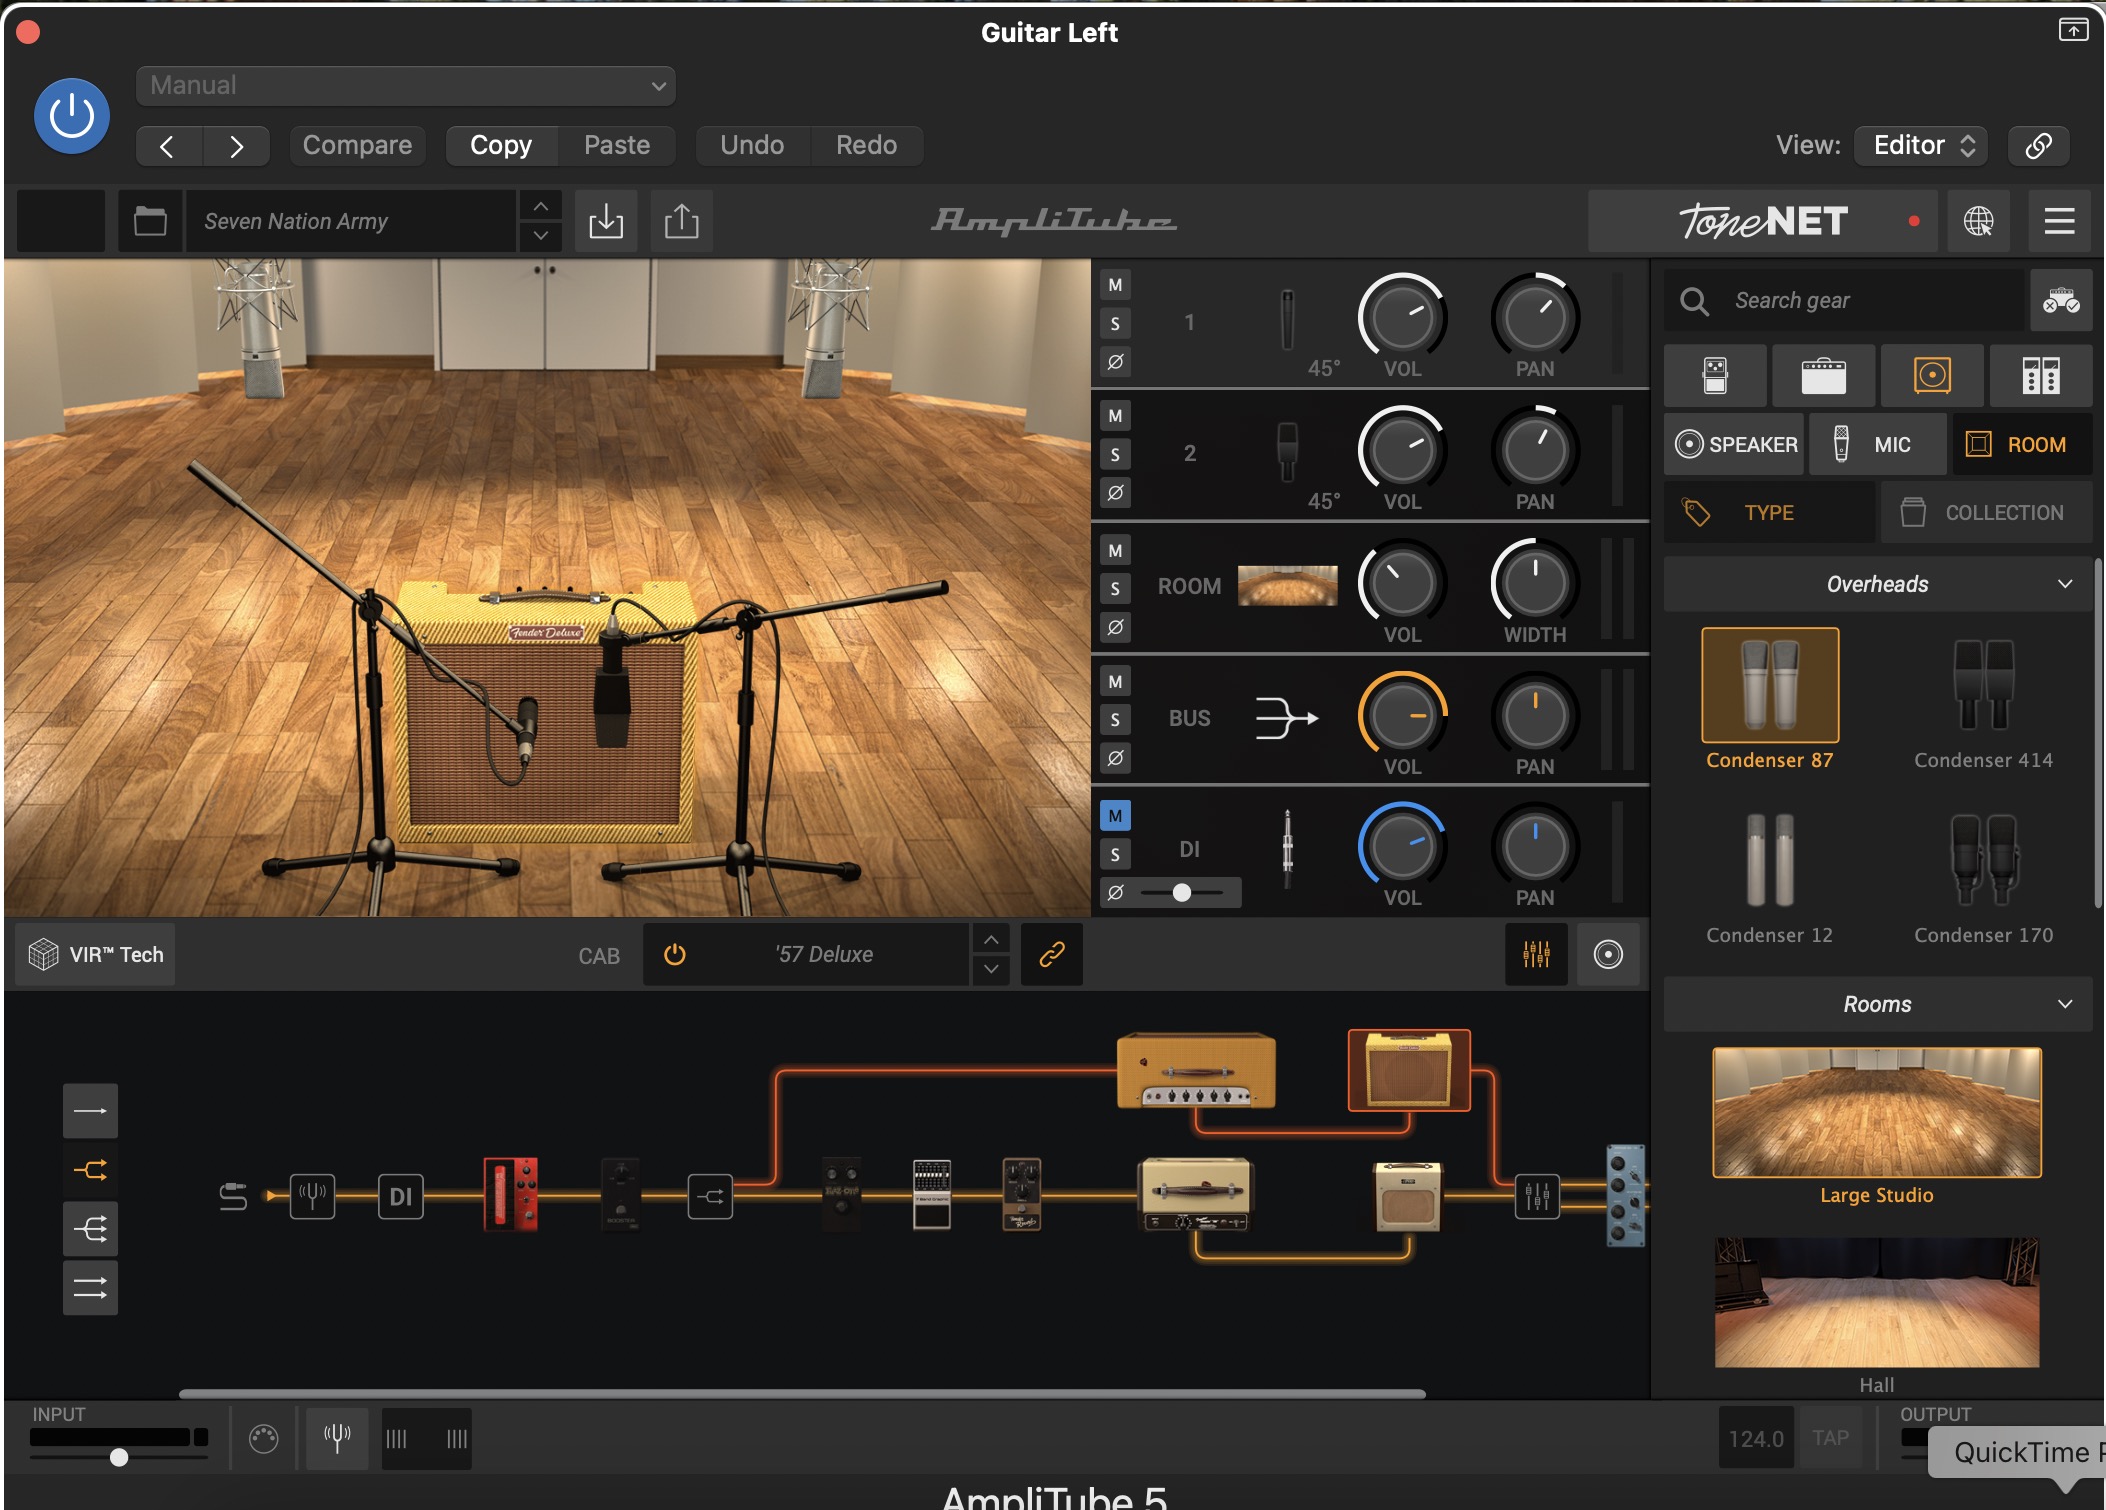The width and height of the screenshot is (2106, 1510).
Task: Select the stomp pedal gear category icon
Action: [x=1715, y=376]
